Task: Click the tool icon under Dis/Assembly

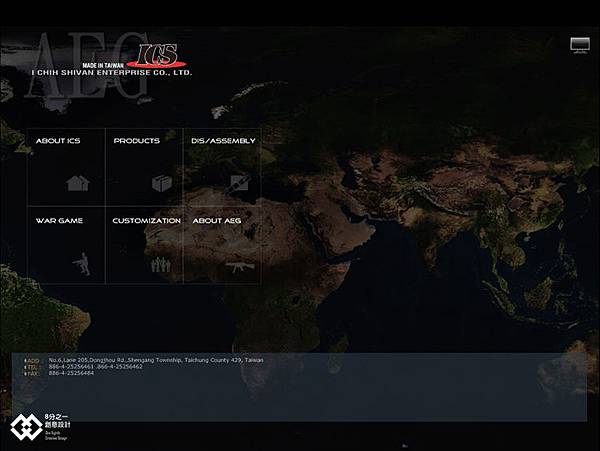Action: click(x=239, y=183)
